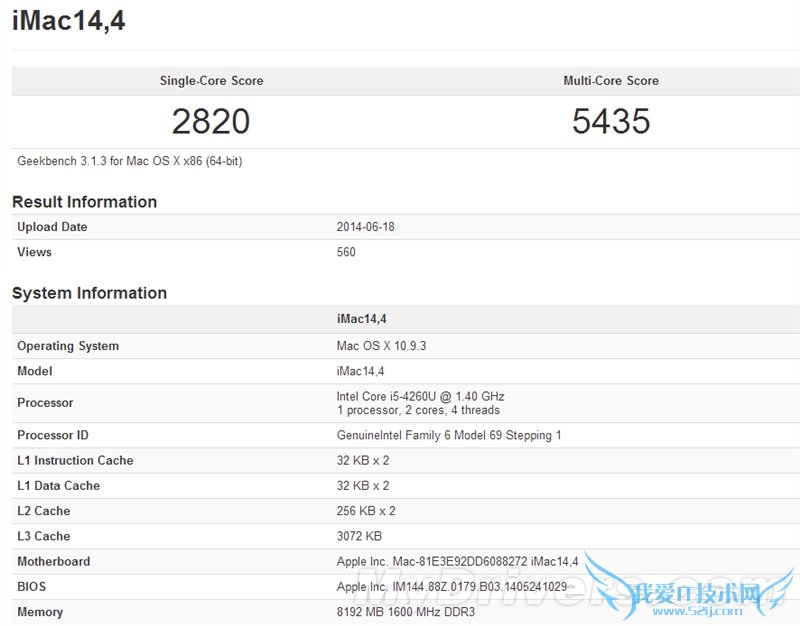Click the L1 Instruction Cache 32 KB x 2 value
The image size is (800, 626).
pos(363,460)
